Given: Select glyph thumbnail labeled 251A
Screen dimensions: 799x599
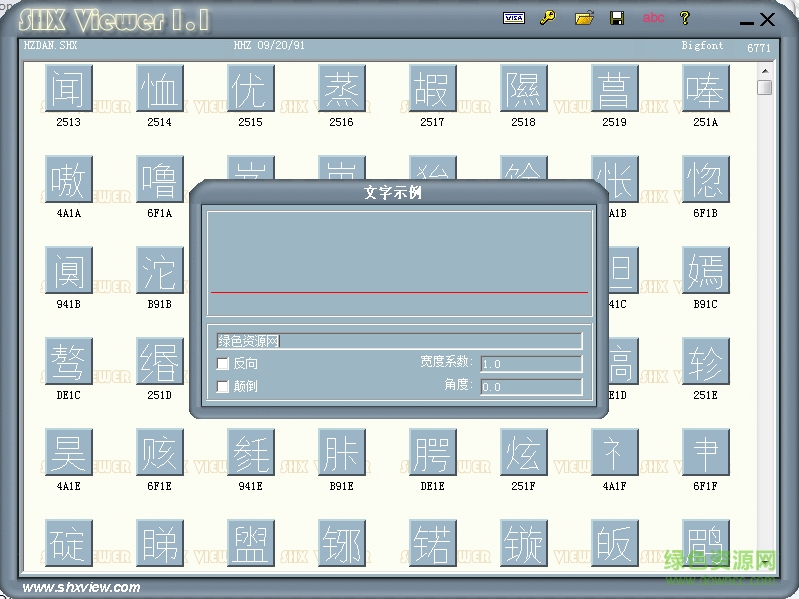Looking at the screenshot, I should [706, 90].
